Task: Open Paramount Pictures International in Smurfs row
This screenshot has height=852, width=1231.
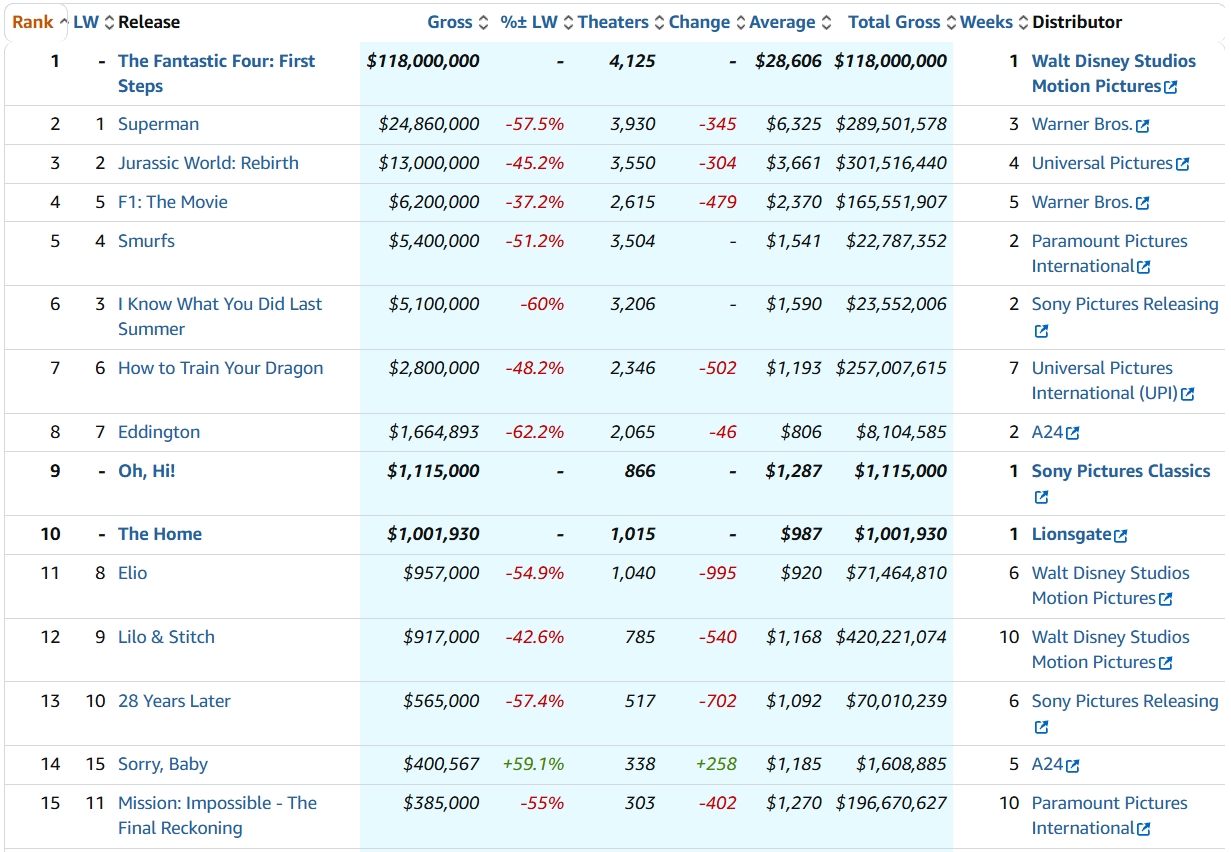Action: [1109, 253]
